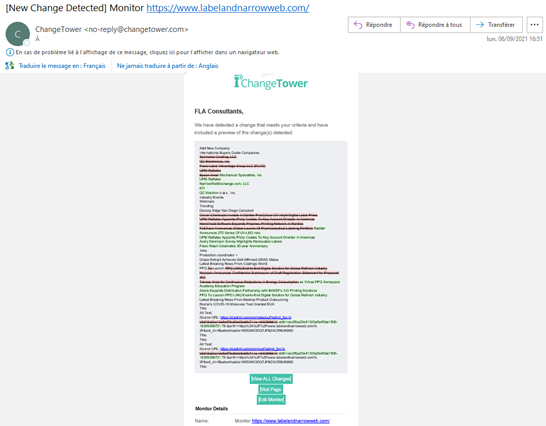
Task: Click the Transférer forward button
Action: [x=496, y=25]
